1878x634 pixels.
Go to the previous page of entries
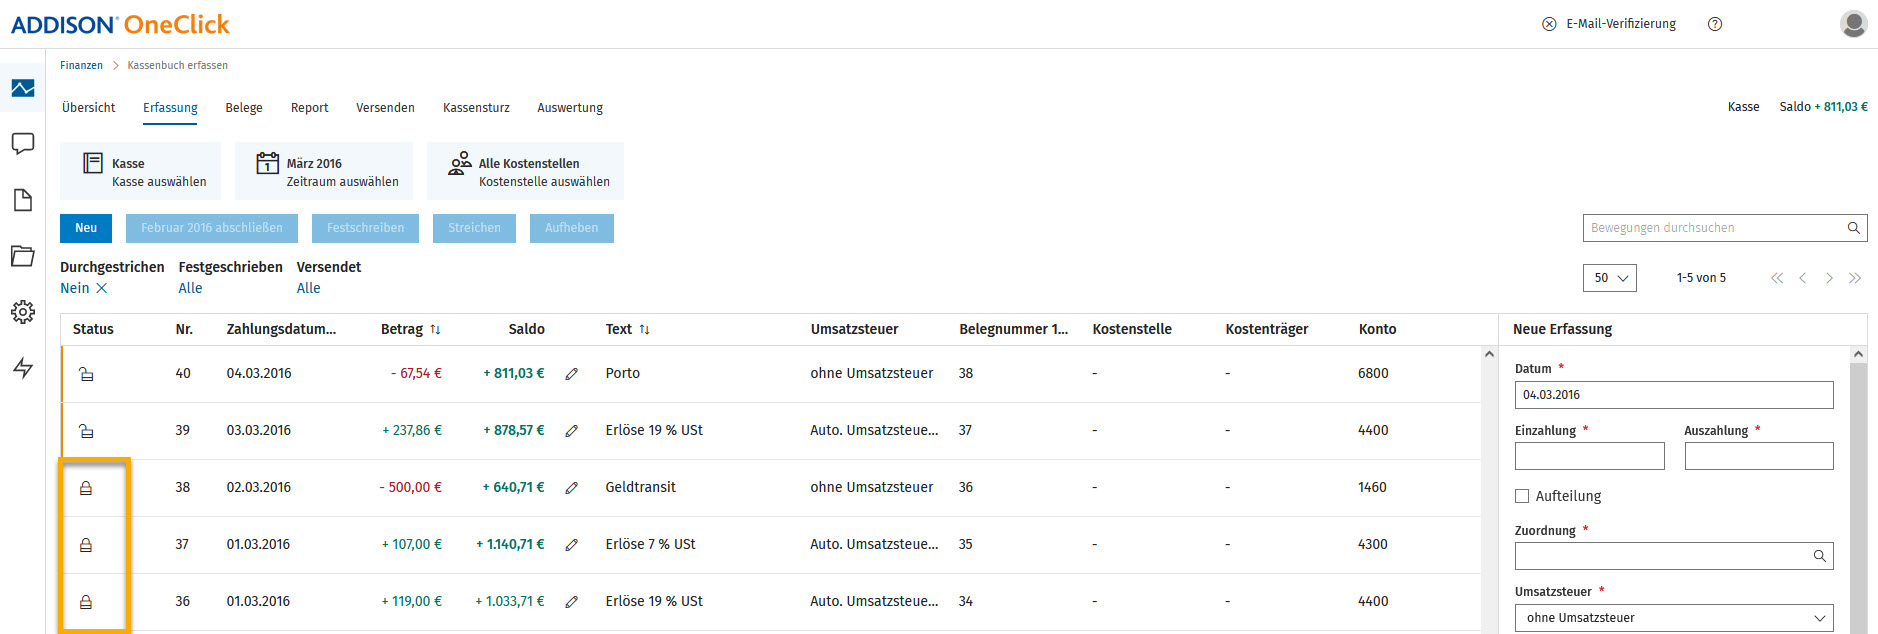(x=1803, y=278)
